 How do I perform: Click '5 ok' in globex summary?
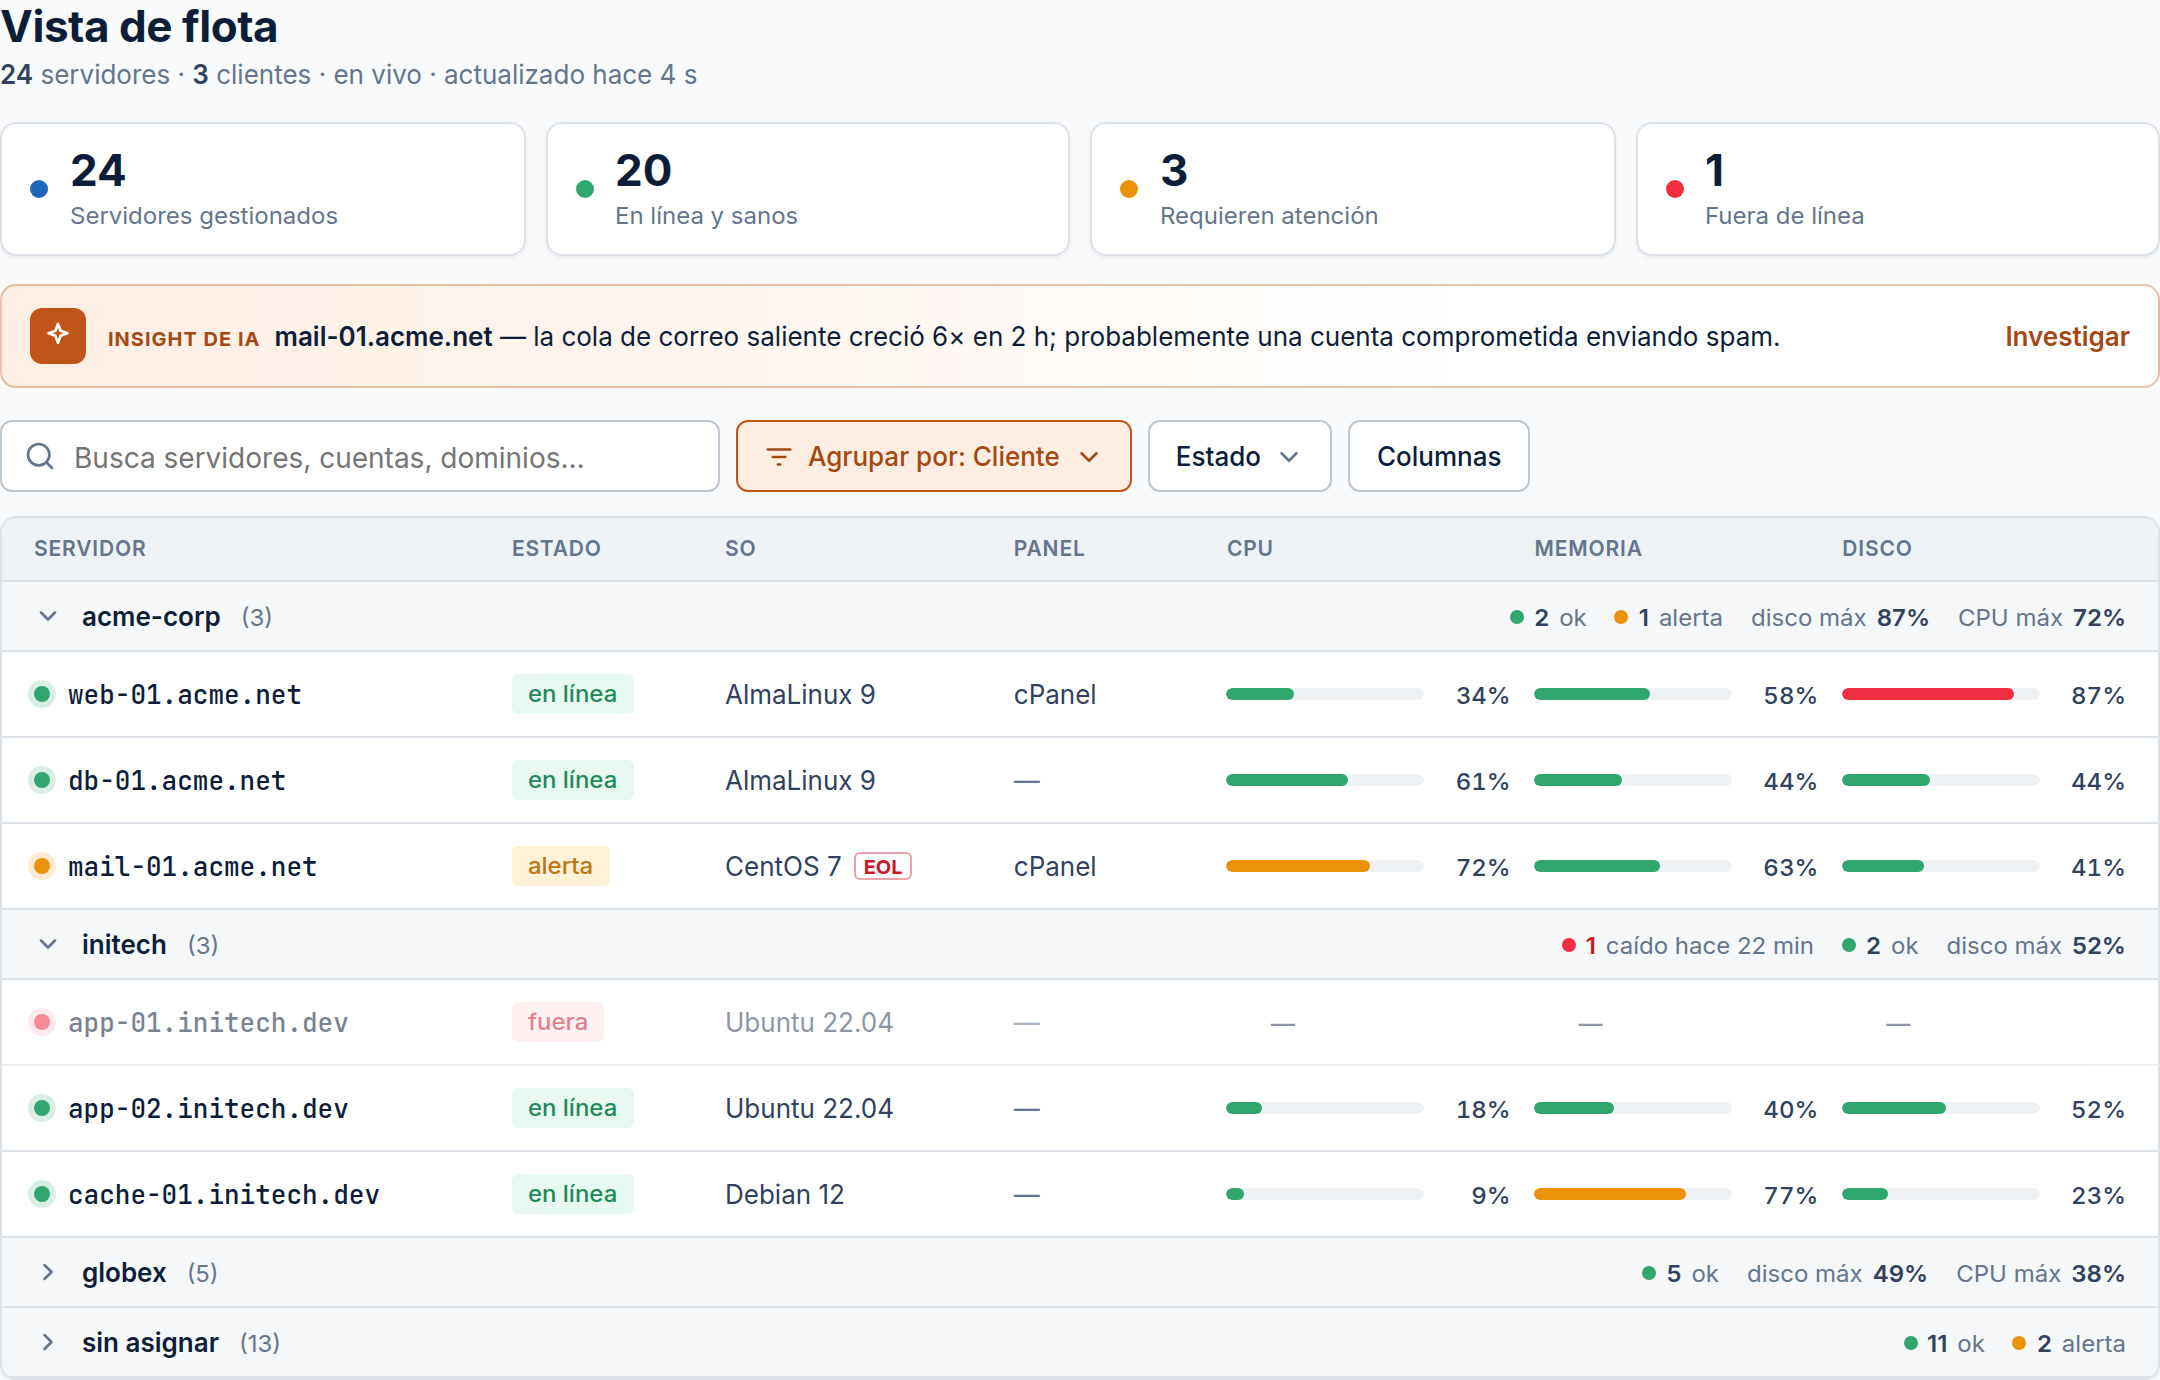[x=1680, y=1274]
